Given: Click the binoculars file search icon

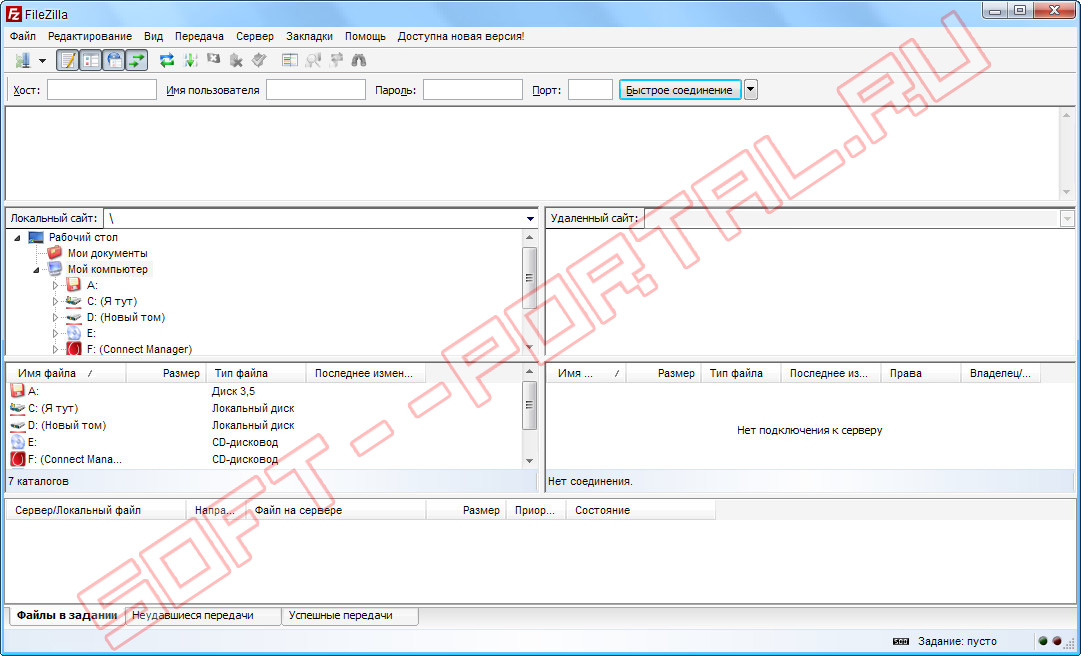Looking at the screenshot, I should coord(358,61).
